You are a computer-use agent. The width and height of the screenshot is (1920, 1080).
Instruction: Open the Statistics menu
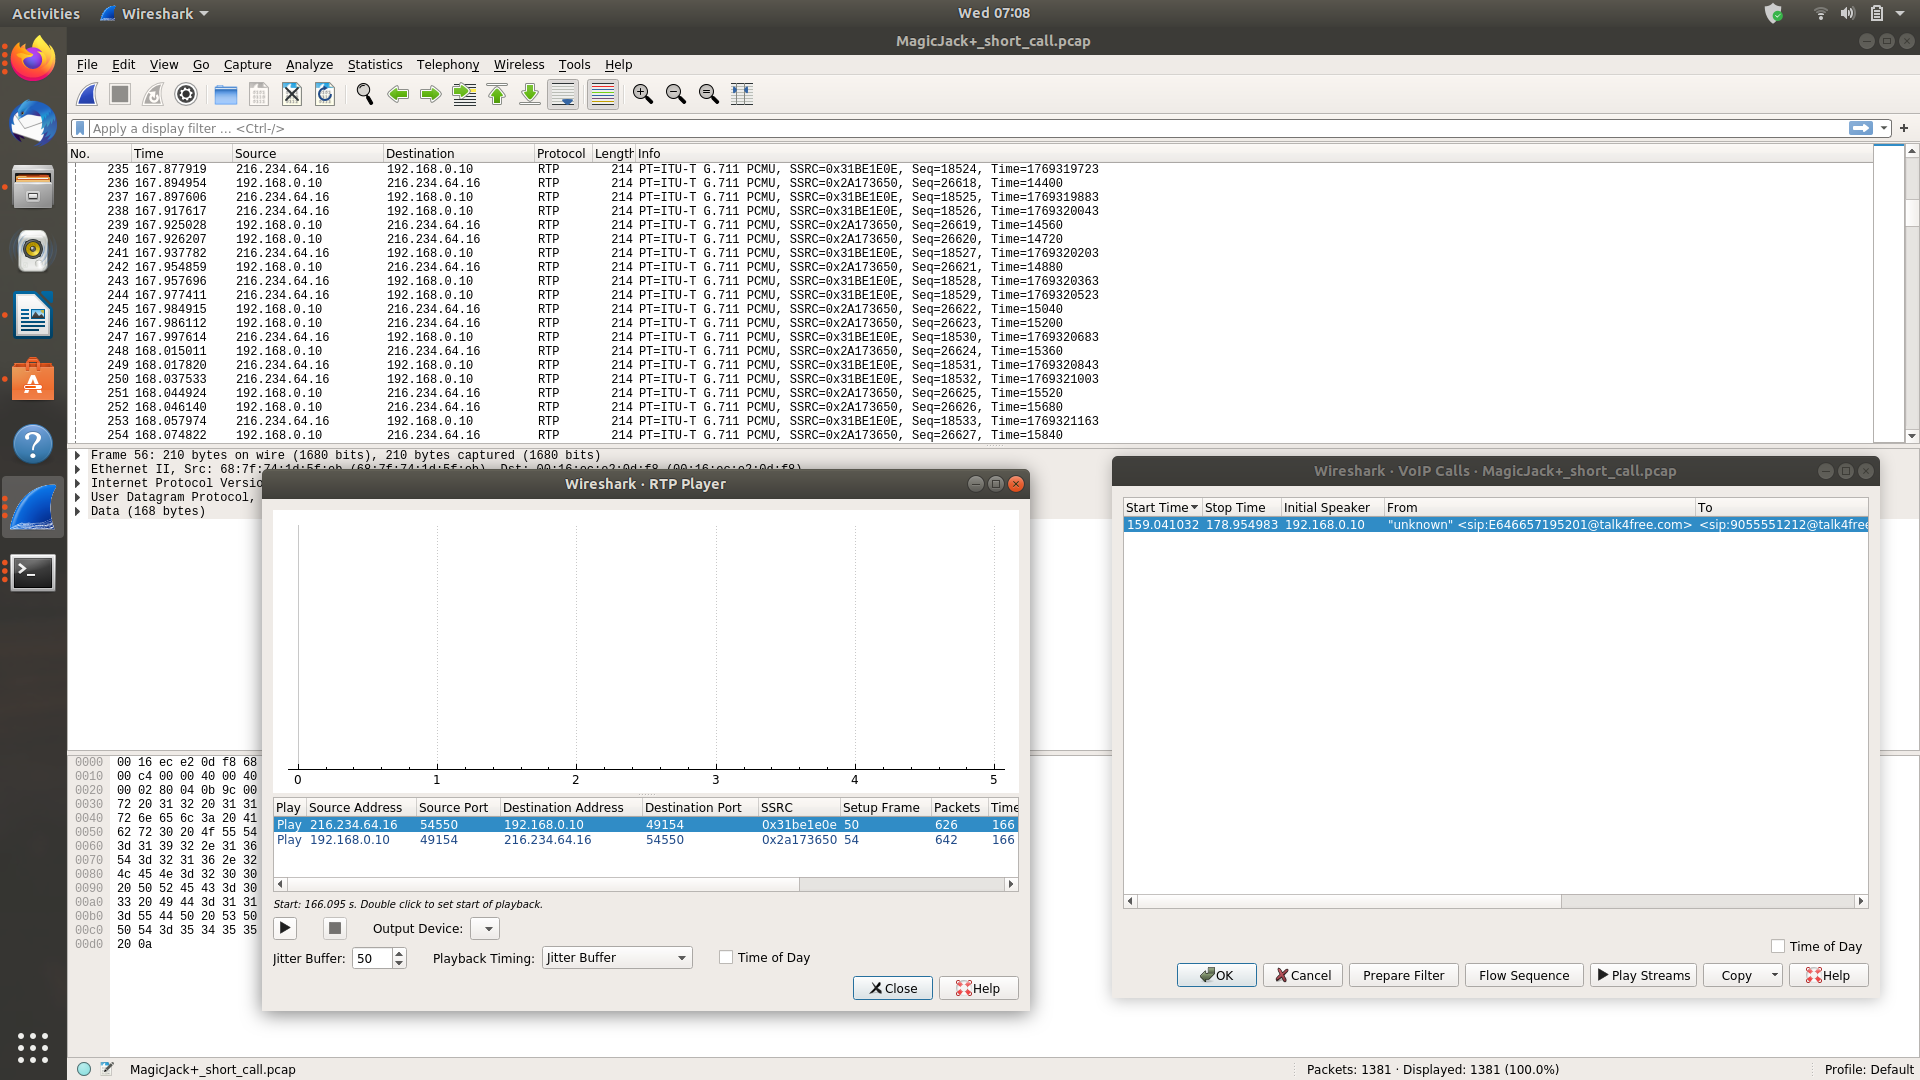pyautogui.click(x=375, y=64)
